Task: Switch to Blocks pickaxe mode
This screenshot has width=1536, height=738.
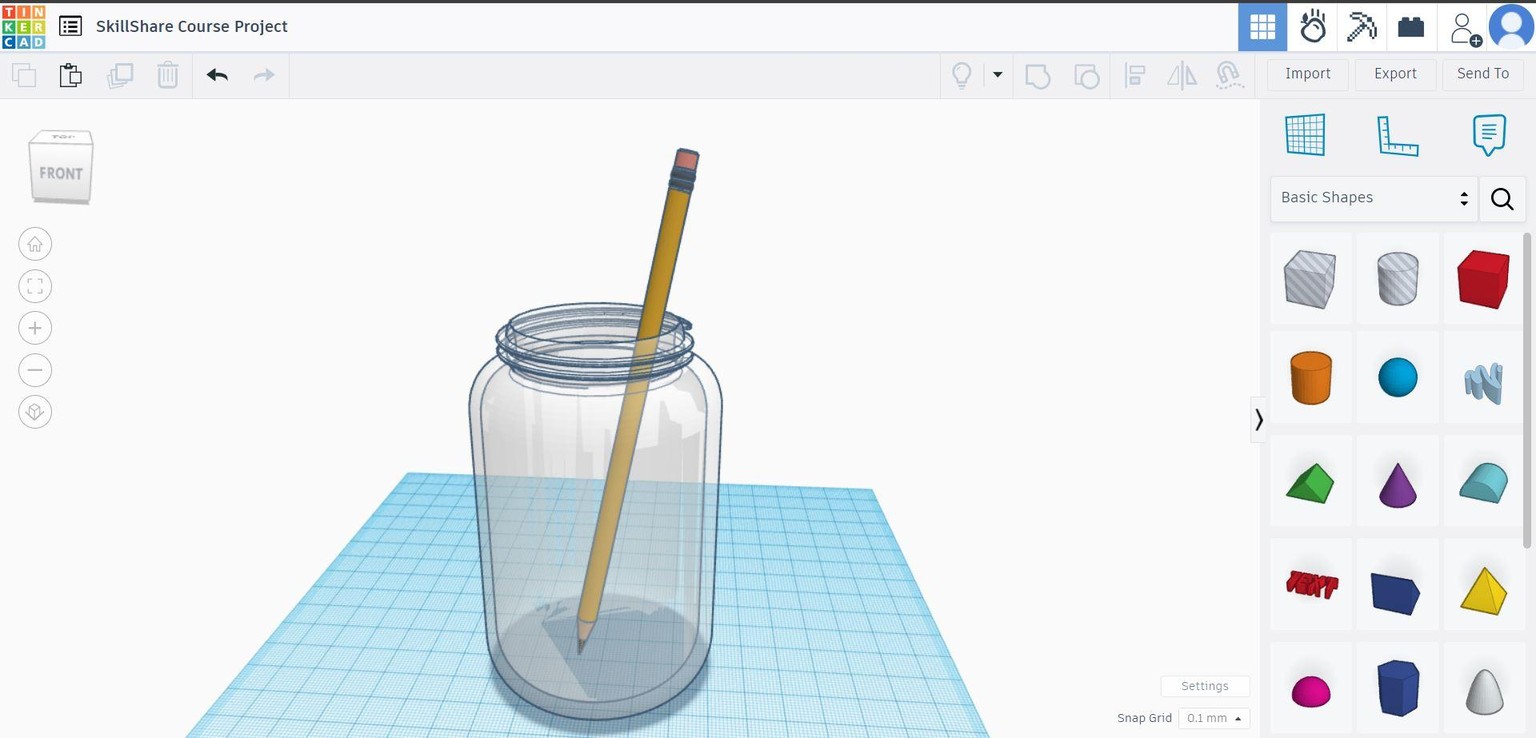Action: [1362, 27]
